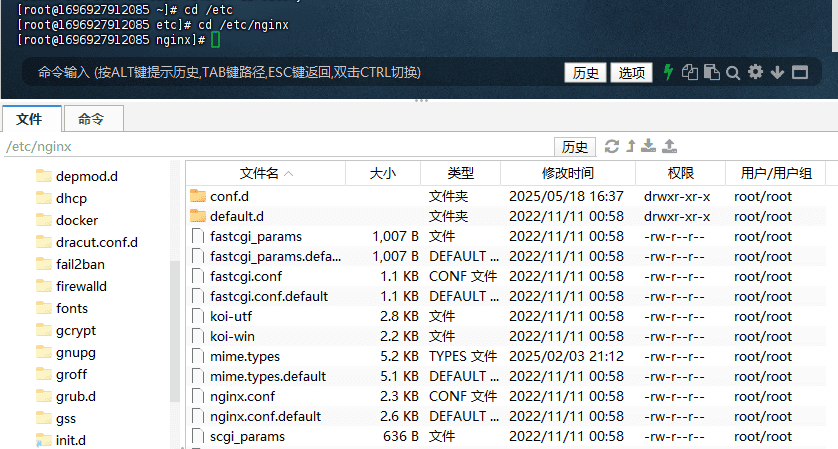Select the fastcgi_params file name
Screen dimensions: 838x449
tap(255, 236)
